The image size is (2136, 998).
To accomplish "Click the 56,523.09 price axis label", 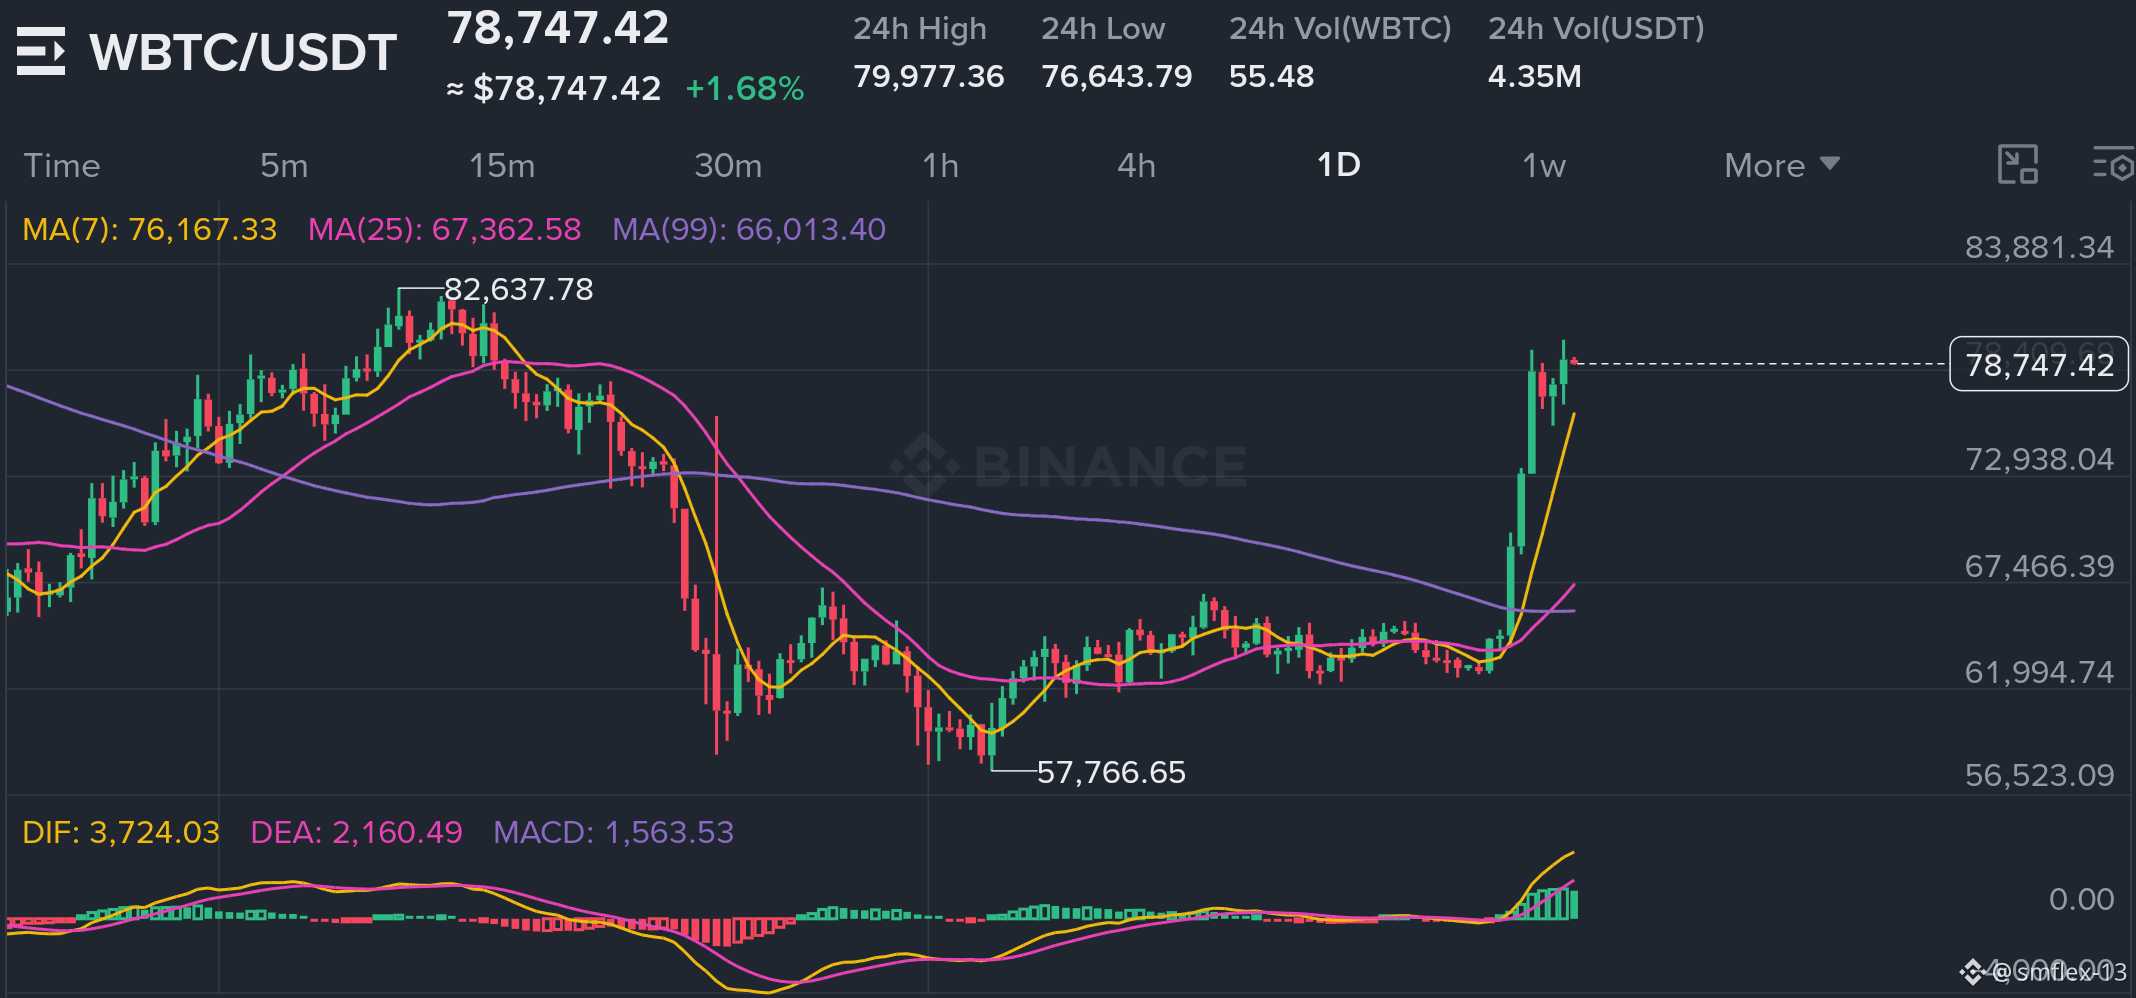I will (2039, 775).
